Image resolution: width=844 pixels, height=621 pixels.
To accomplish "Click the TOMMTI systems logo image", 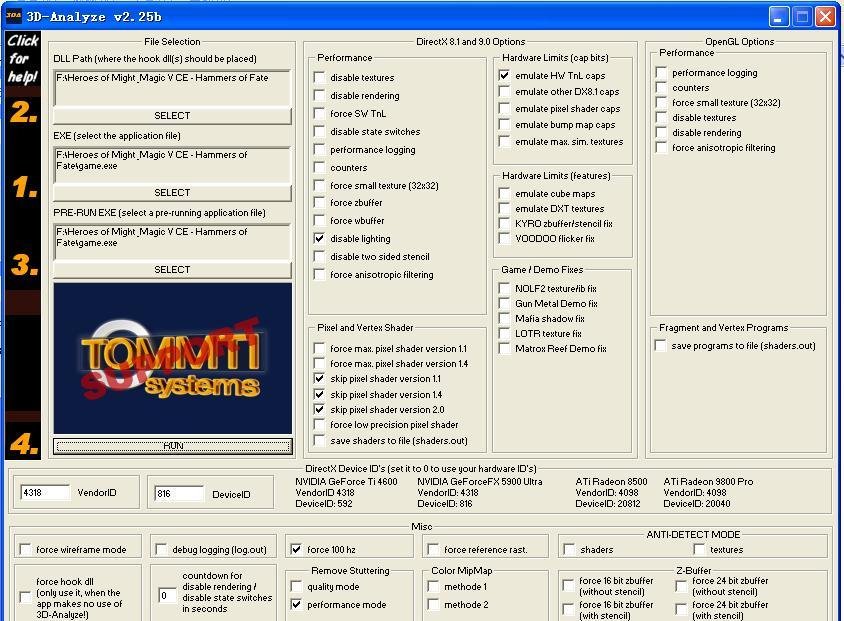I will pyautogui.click(x=172, y=357).
